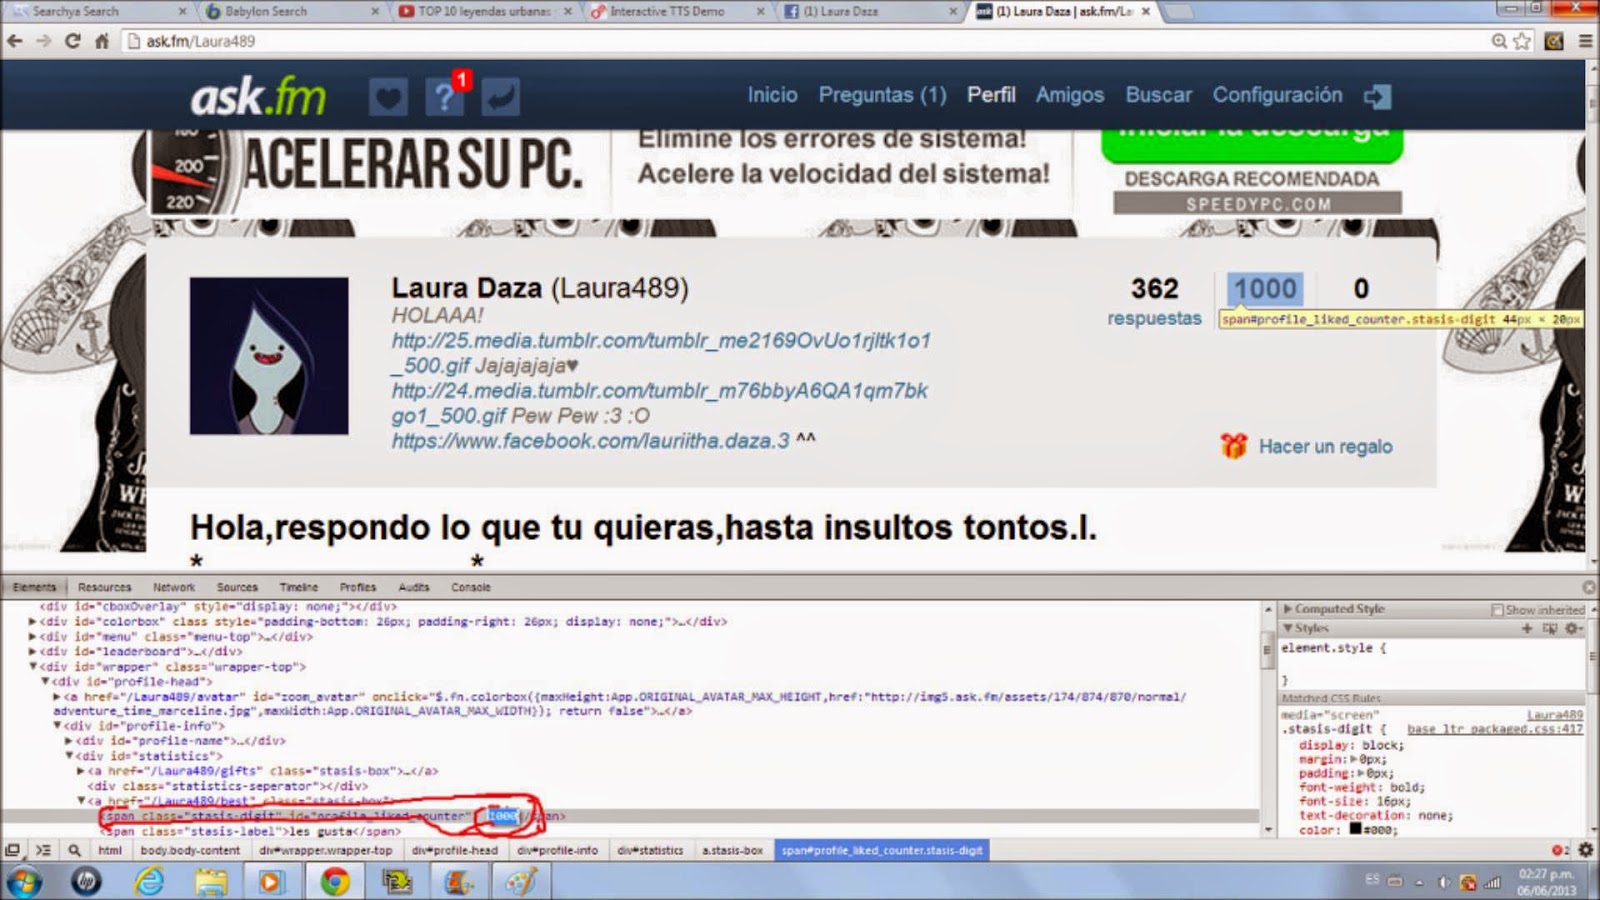
Task: Collapse the div id="statistics" node
Action: pos(69,756)
